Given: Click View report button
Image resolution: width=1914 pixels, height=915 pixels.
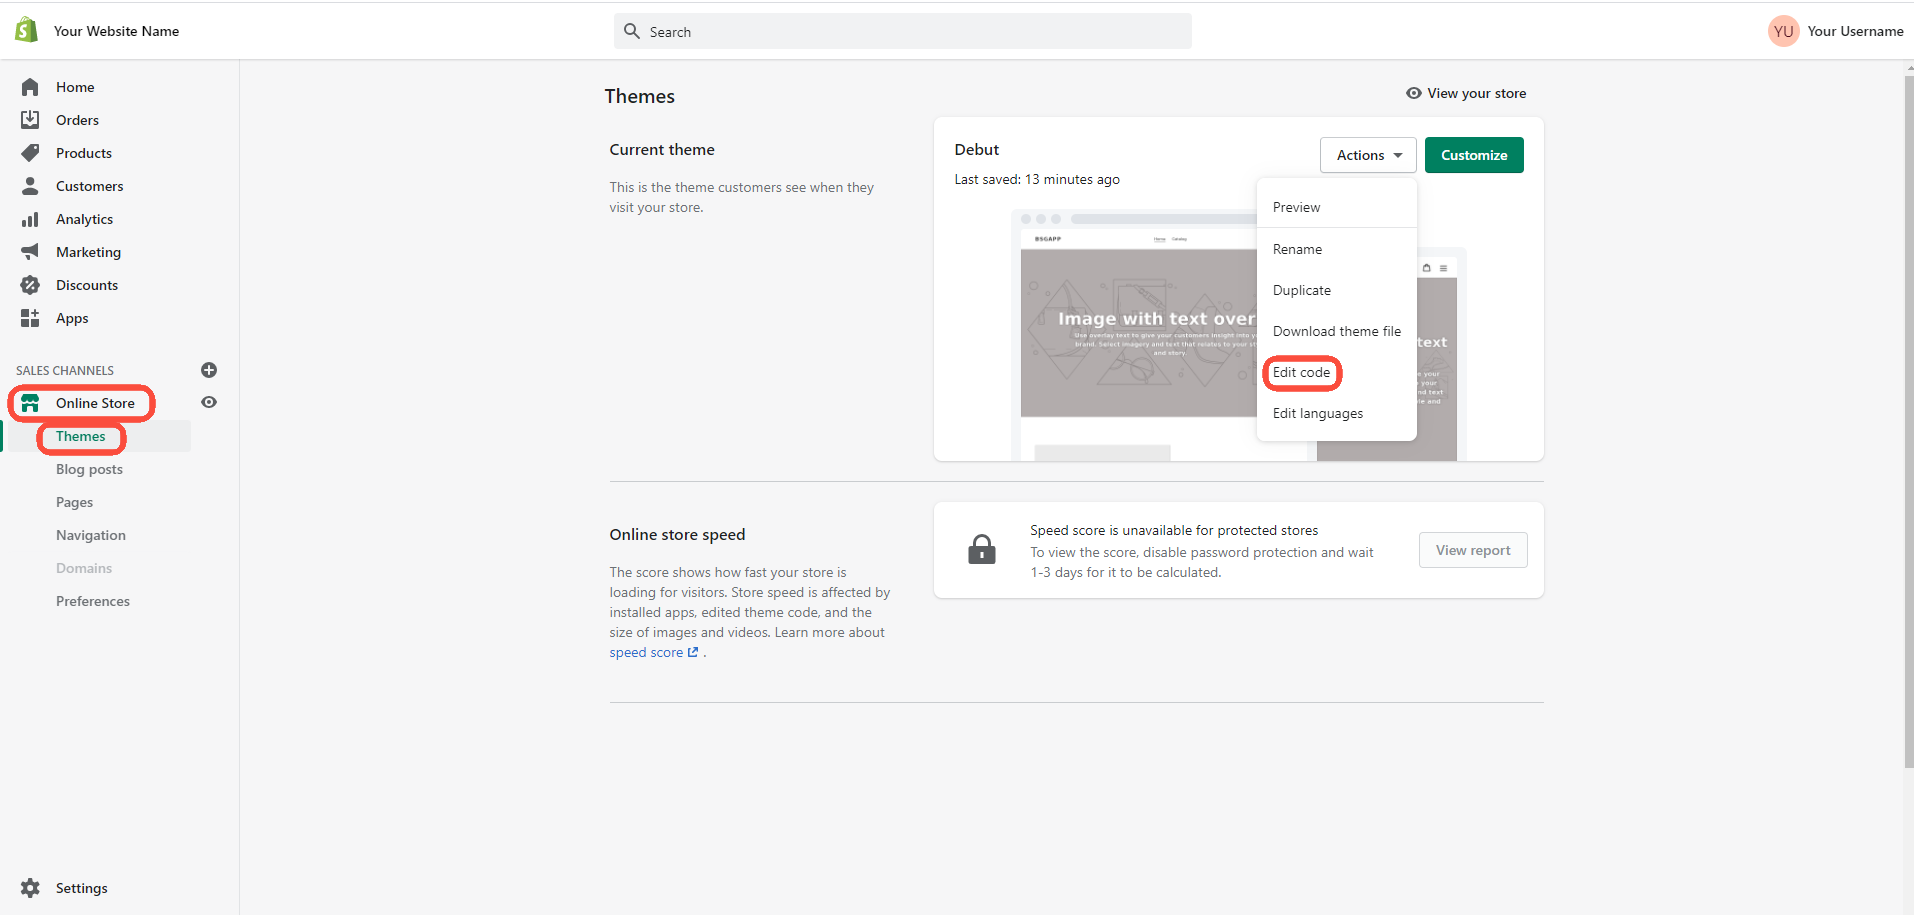Looking at the screenshot, I should point(1473,550).
